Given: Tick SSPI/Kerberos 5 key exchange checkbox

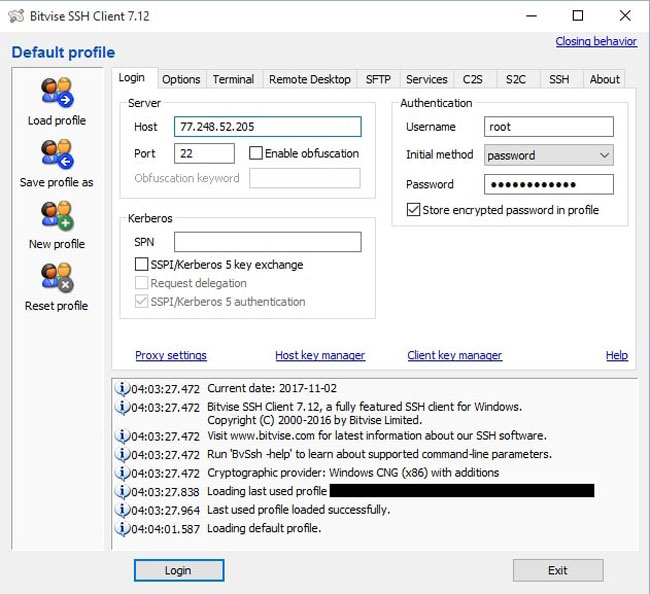Looking at the screenshot, I should (141, 264).
